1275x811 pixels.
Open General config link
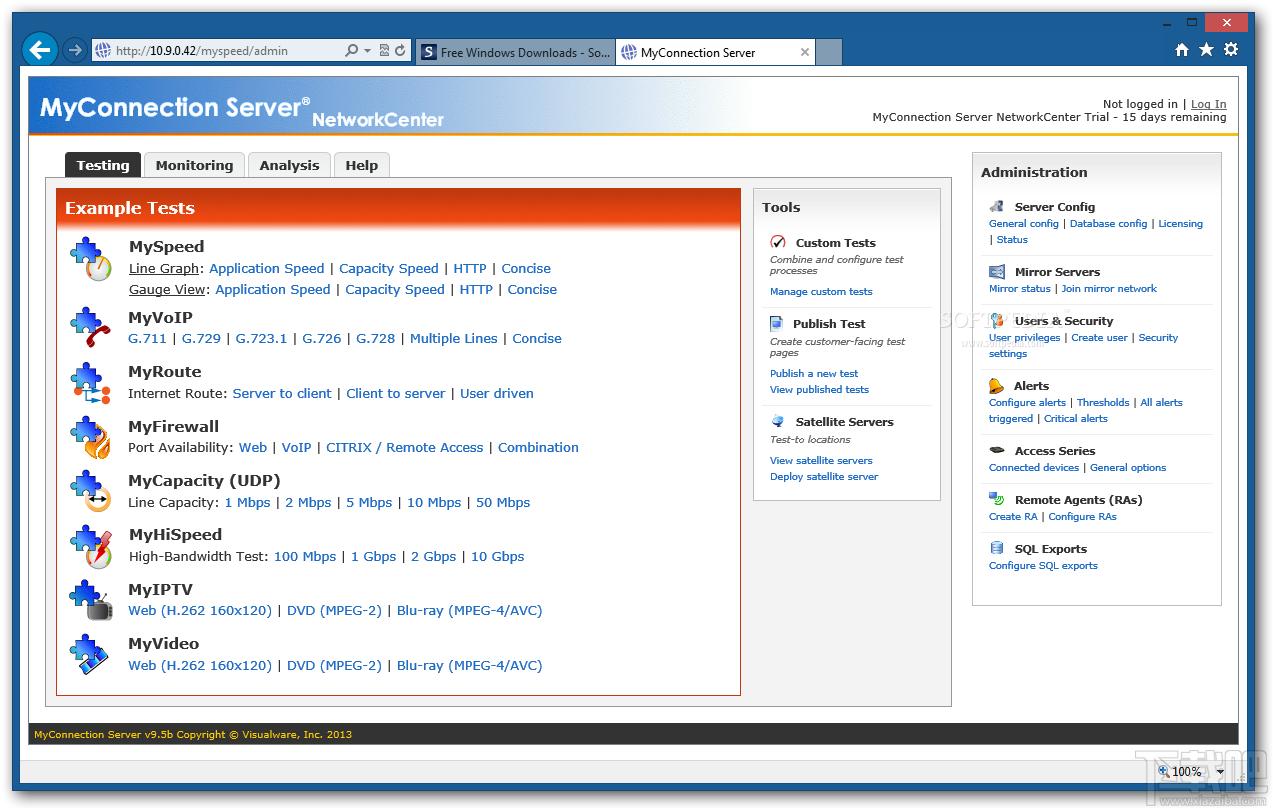coord(1023,223)
